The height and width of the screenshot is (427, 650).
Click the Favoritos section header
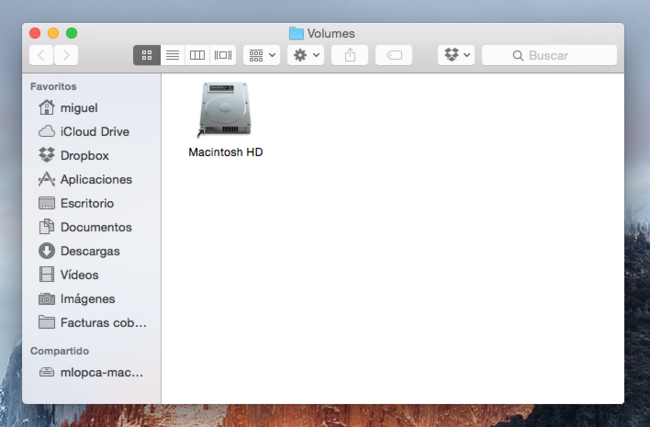click(x=53, y=86)
